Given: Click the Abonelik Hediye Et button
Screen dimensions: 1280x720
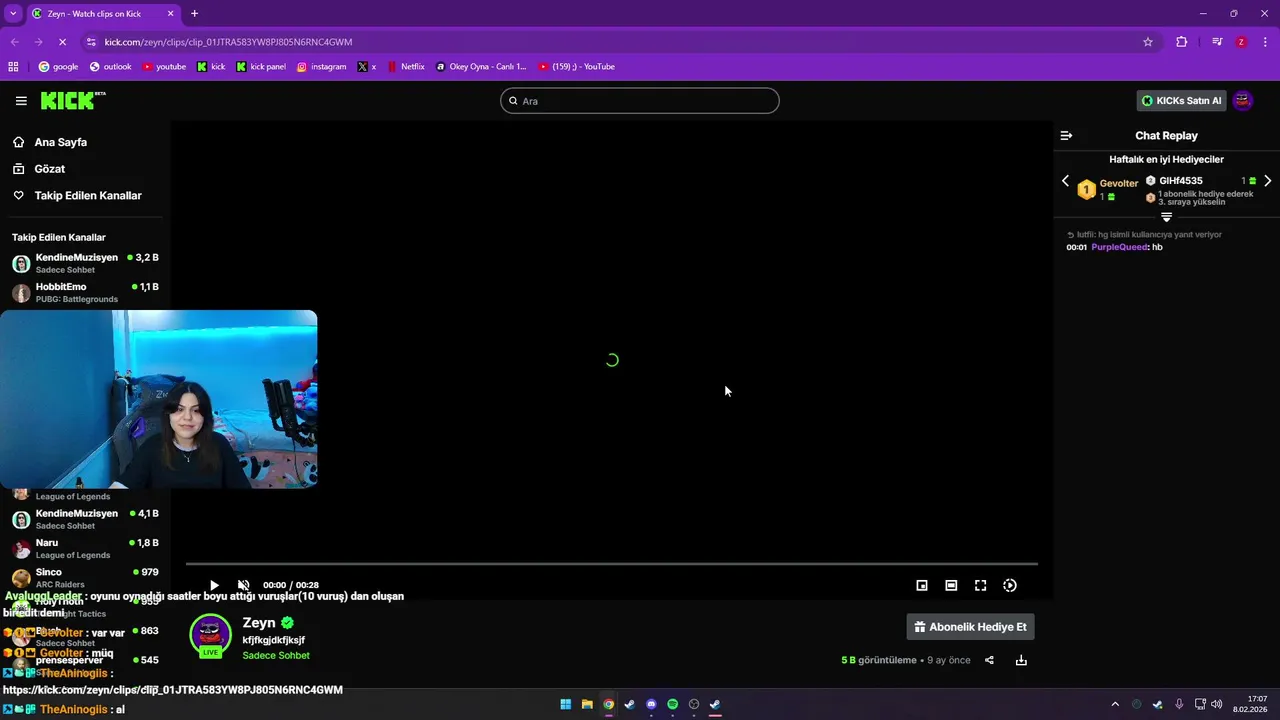Looking at the screenshot, I should 970,627.
